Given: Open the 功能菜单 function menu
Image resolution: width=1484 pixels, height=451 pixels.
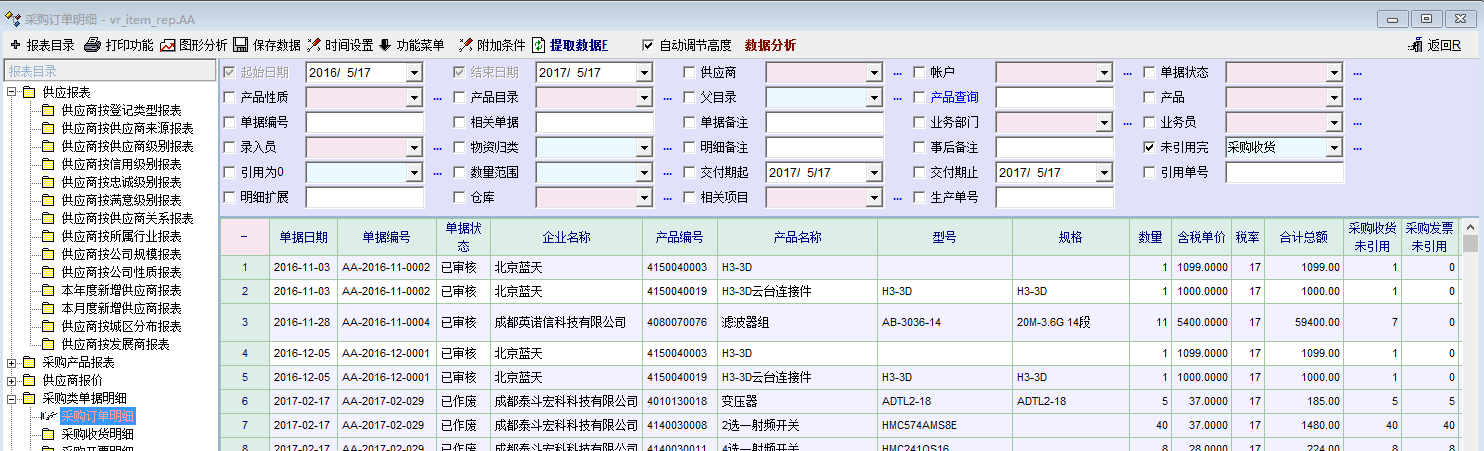Looking at the screenshot, I should [385, 45].
